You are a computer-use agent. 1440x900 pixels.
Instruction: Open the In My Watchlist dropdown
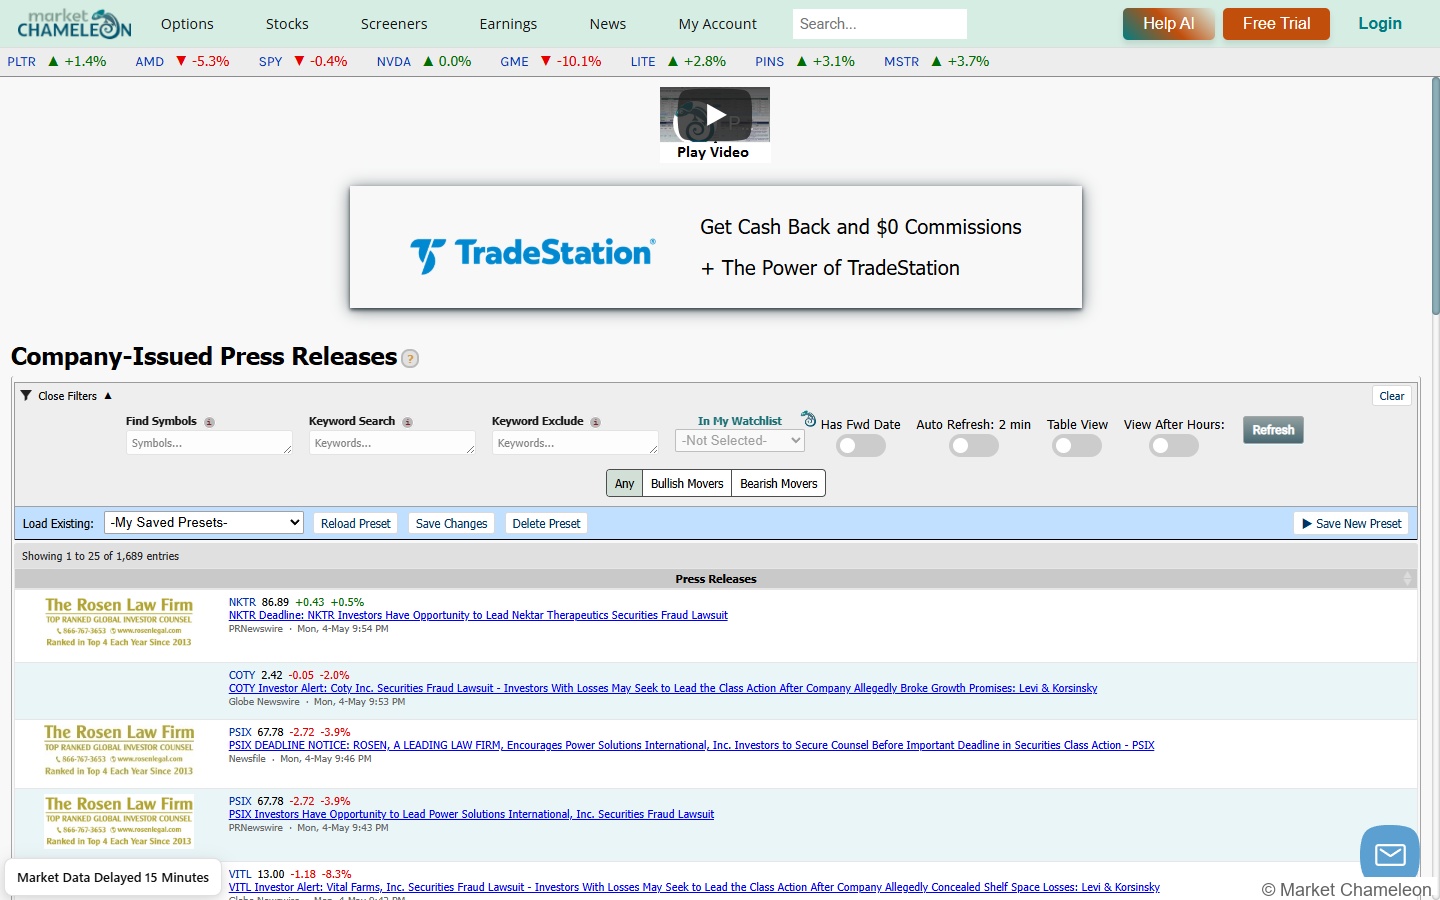[x=740, y=440]
